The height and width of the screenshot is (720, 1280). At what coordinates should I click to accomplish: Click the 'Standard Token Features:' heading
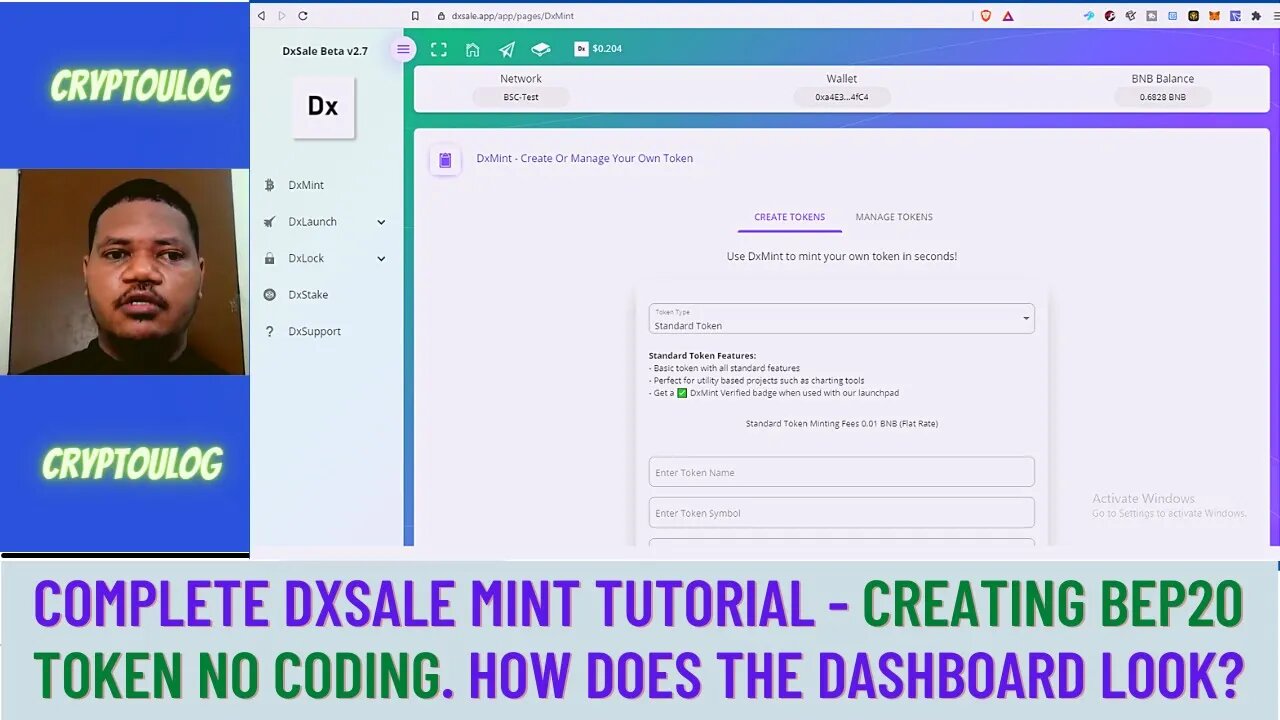coord(702,355)
